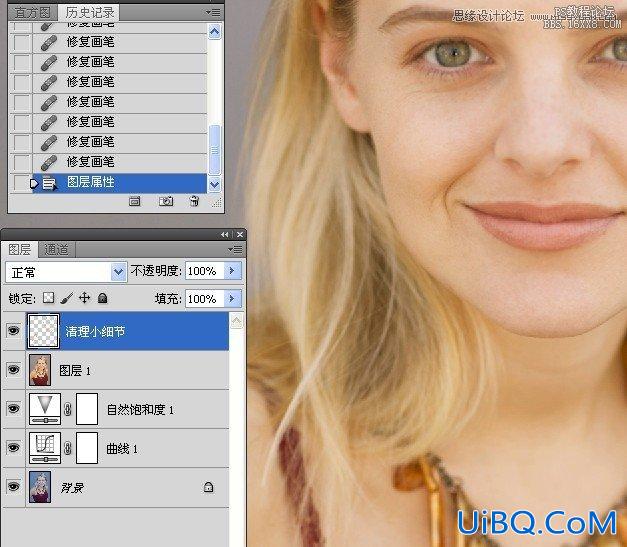Enable lock image pixels brush icon
This screenshot has height=547, width=627.
pyautogui.click(x=66, y=298)
